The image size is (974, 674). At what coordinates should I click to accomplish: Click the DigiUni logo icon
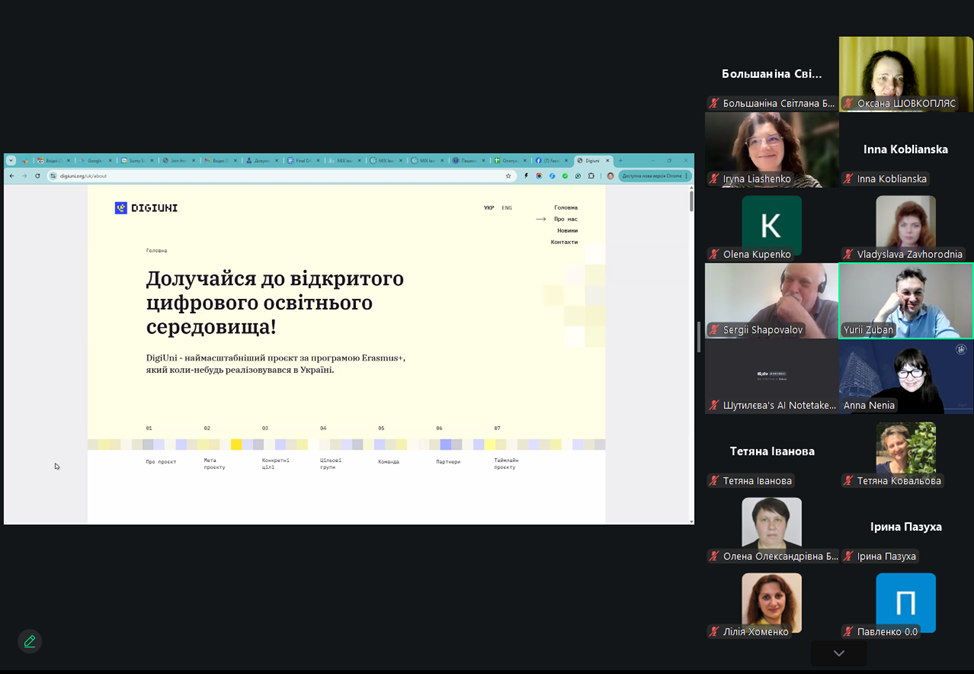tap(121, 208)
